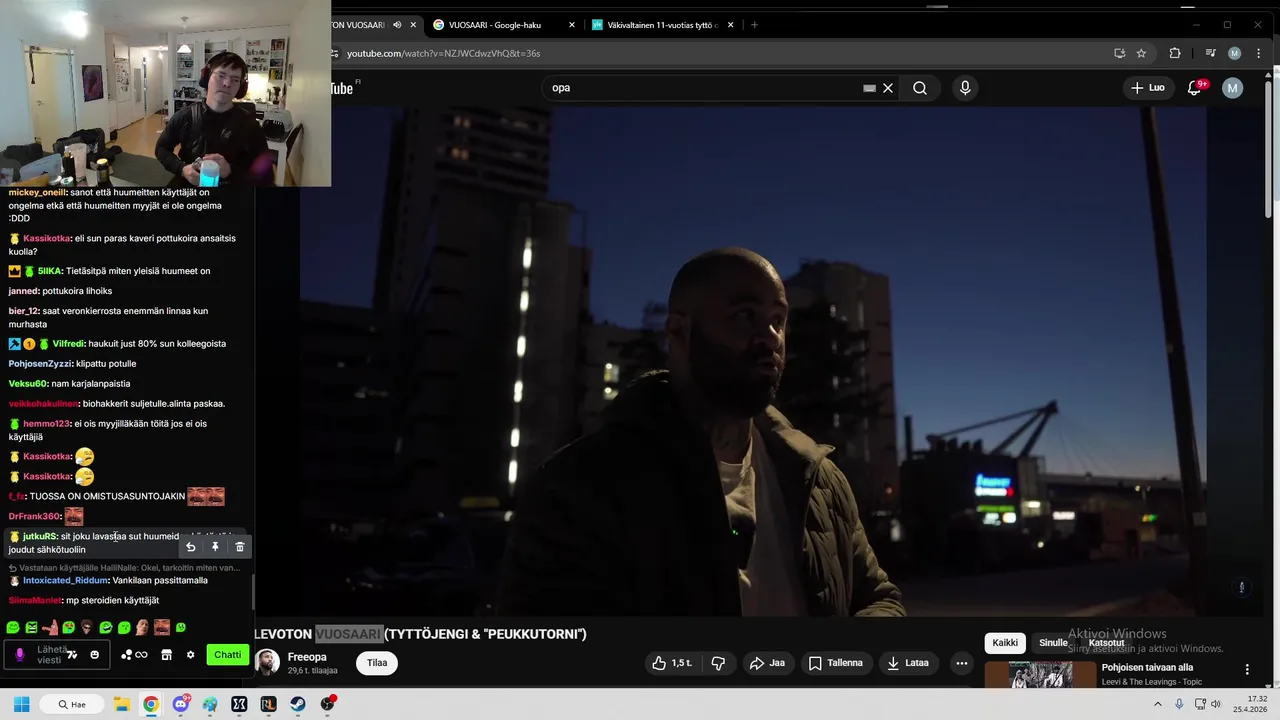Image resolution: width=1280 pixels, height=720 pixels.
Task: Open the chat shop icon
Action: [x=166, y=655]
